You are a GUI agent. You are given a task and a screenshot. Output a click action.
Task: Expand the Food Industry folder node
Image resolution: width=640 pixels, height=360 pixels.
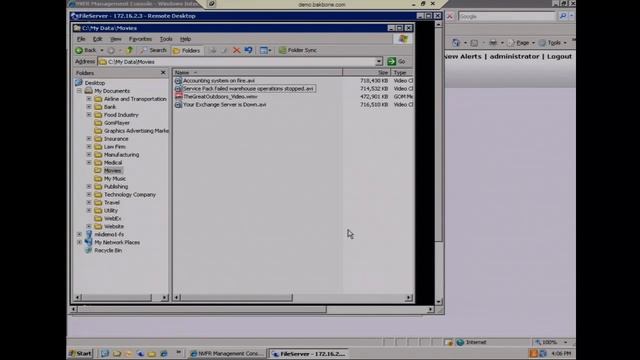(x=89, y=115)
